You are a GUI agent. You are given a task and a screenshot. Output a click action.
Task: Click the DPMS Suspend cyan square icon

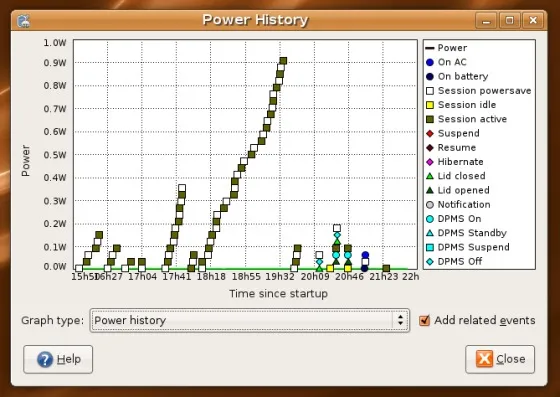click(430, 247)
